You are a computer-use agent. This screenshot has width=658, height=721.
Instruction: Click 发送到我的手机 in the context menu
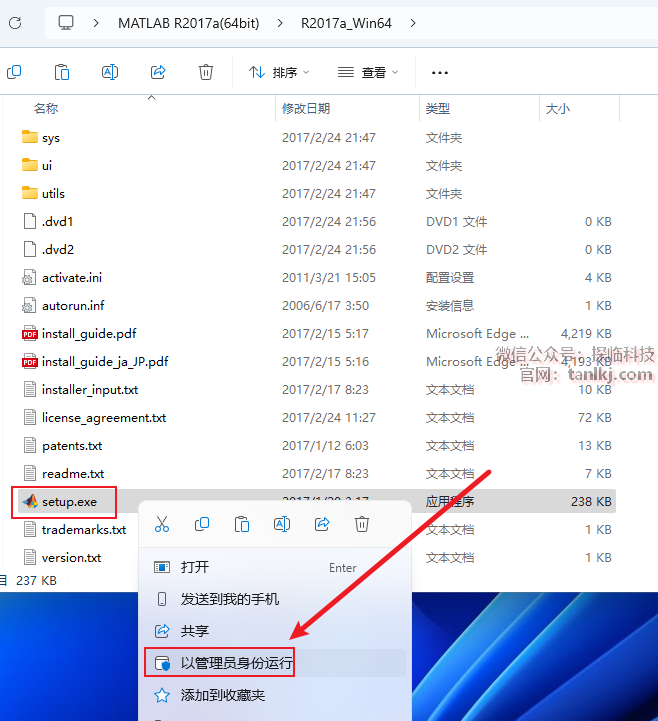click(230, 599)
